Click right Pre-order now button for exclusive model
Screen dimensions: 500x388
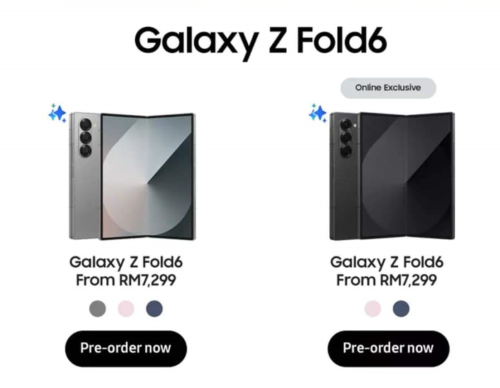388,349
